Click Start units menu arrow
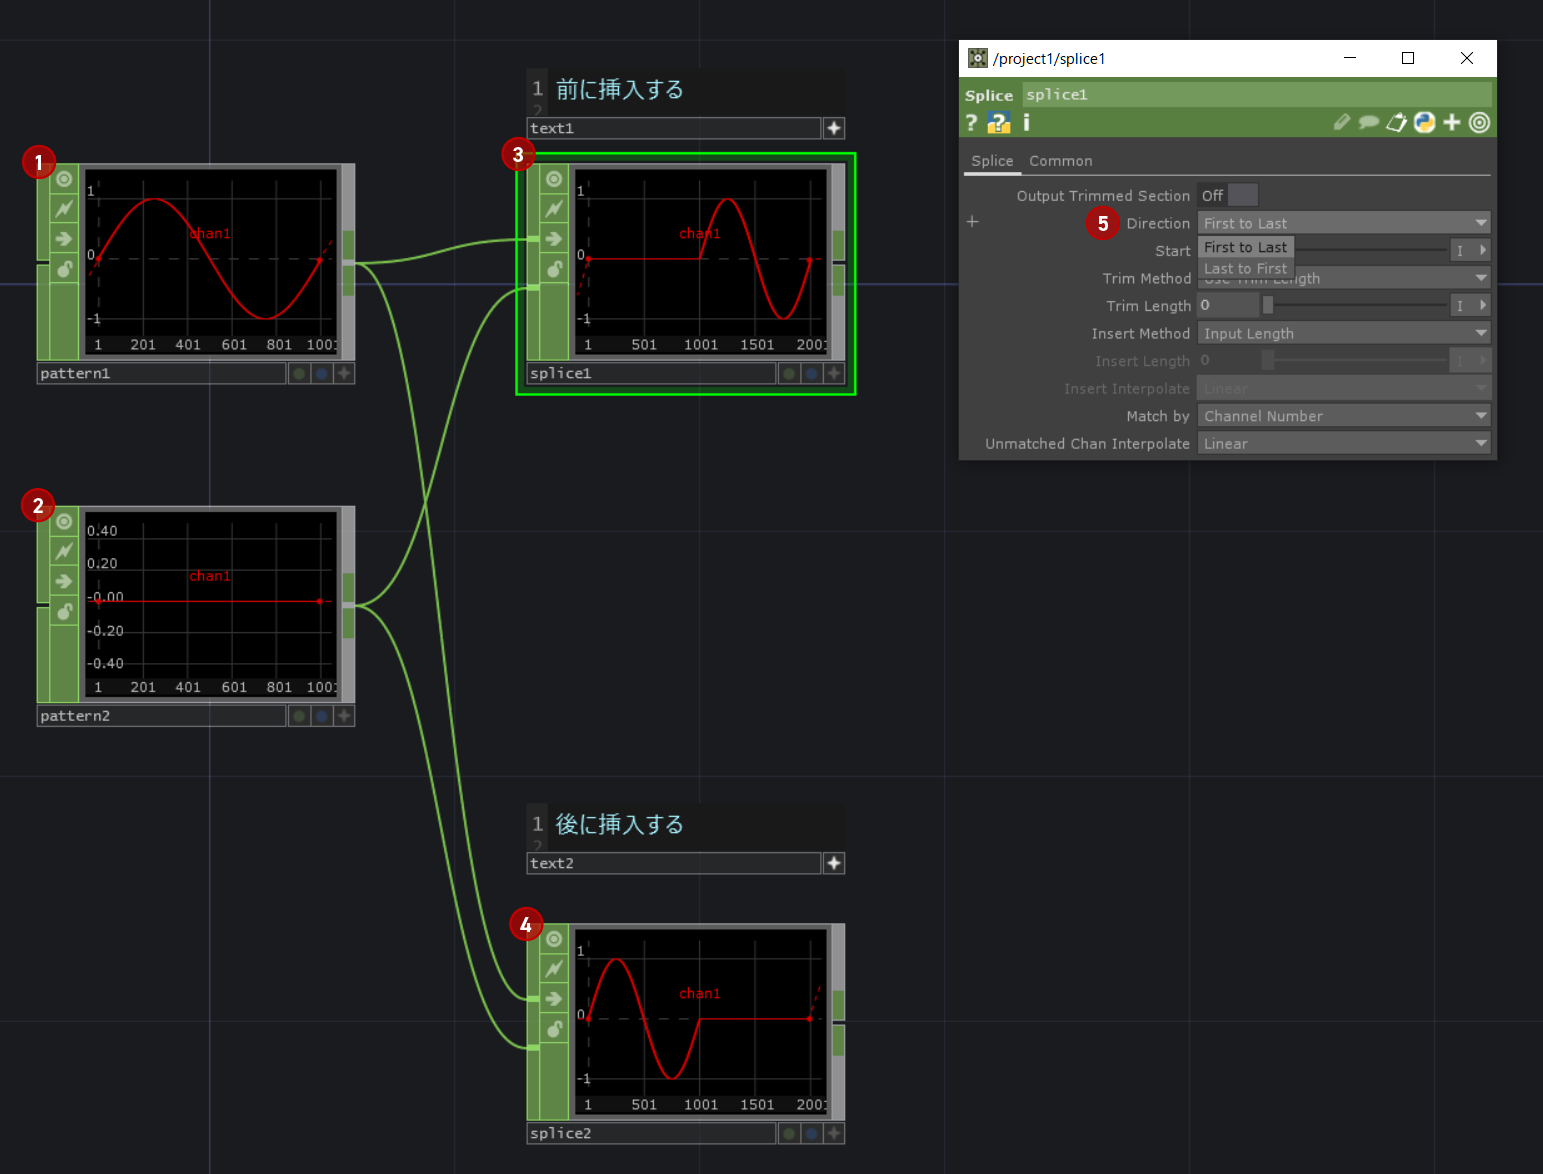The width and height of the screenshot is (1543, 1174). point(1482,250)
